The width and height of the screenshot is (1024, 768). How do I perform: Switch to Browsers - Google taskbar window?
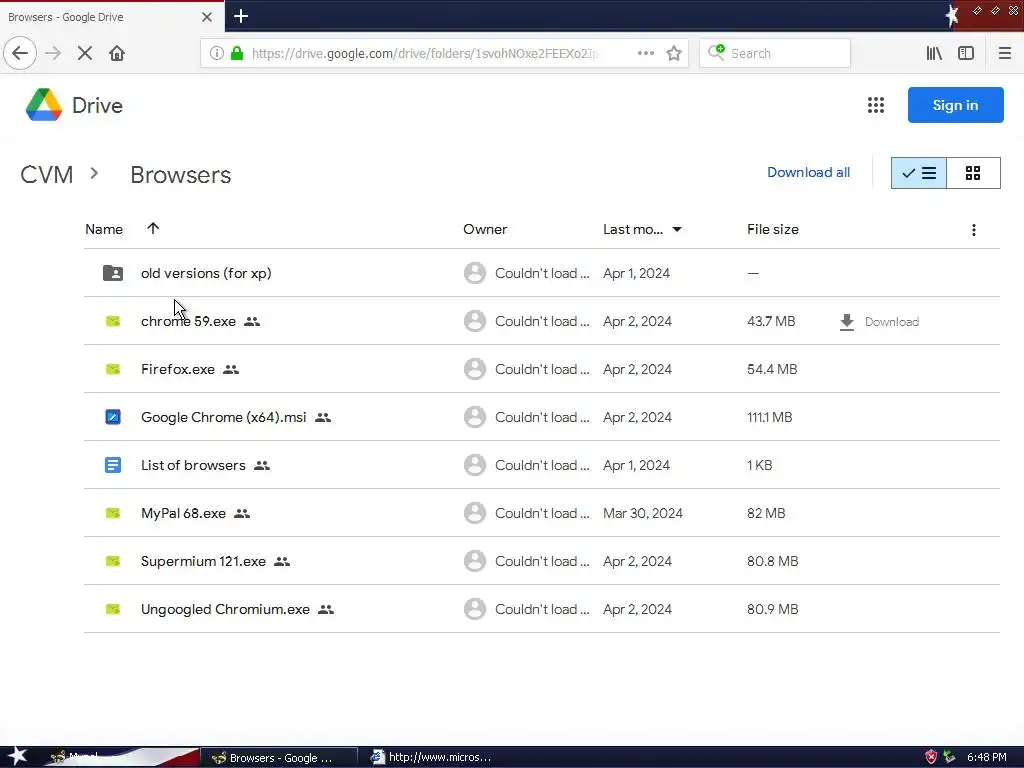[x=278, y=758]
